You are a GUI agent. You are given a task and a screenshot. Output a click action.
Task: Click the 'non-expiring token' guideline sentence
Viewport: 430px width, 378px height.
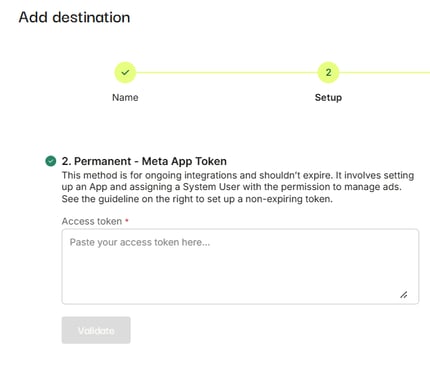click(197, 199)
